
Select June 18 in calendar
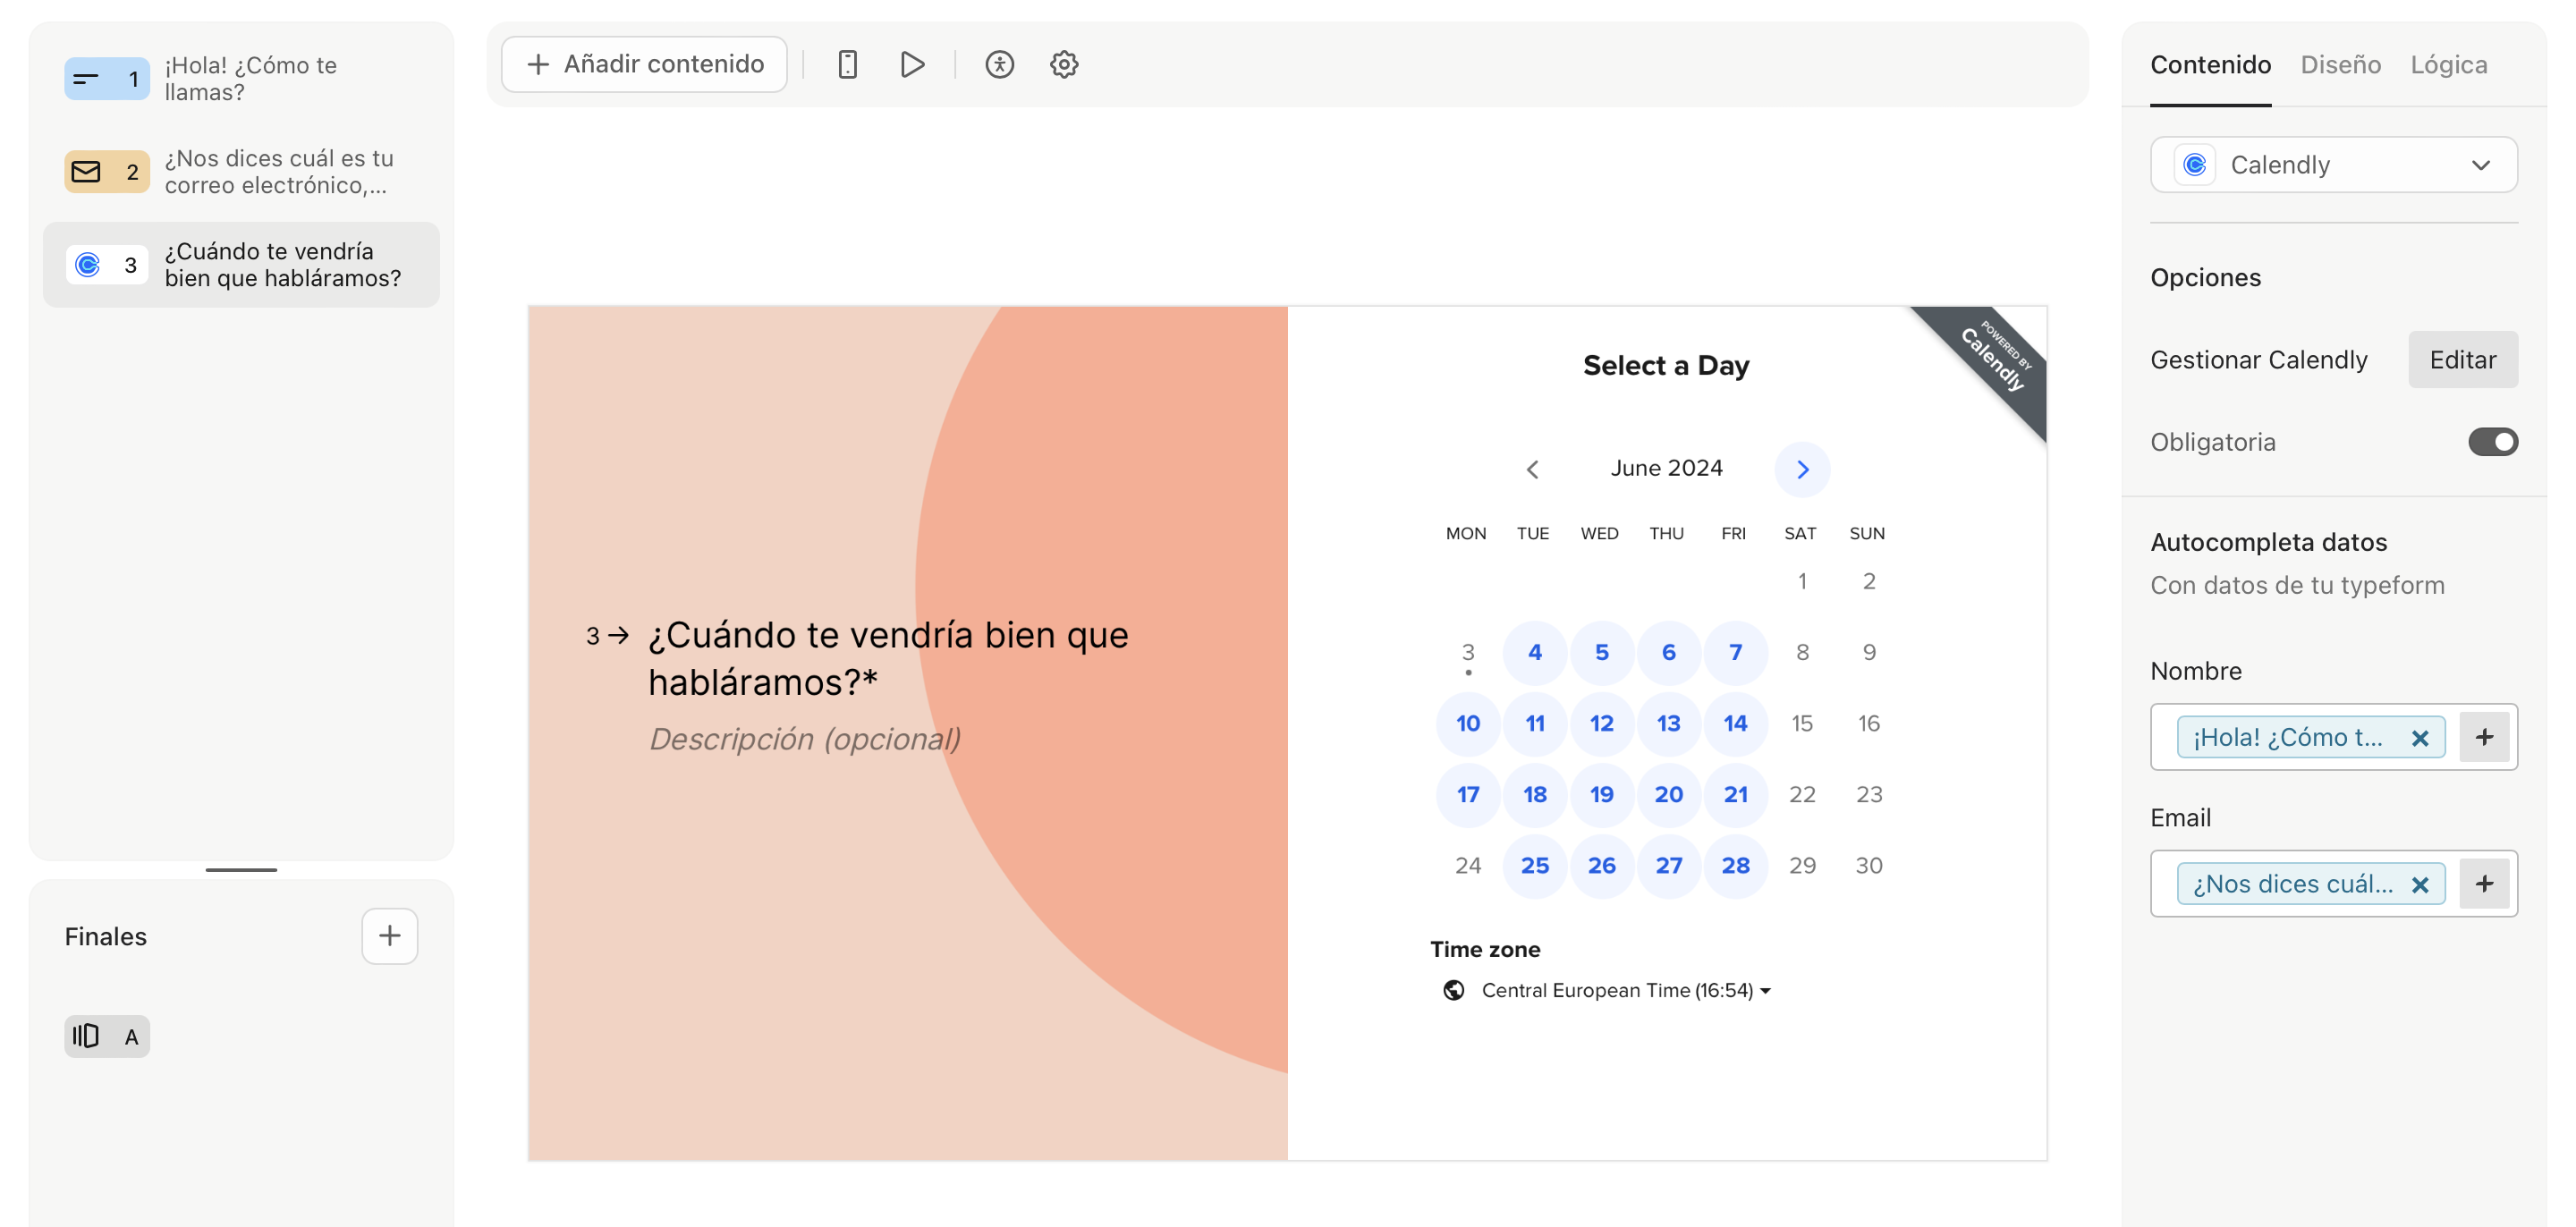[x=1534, y=794]
